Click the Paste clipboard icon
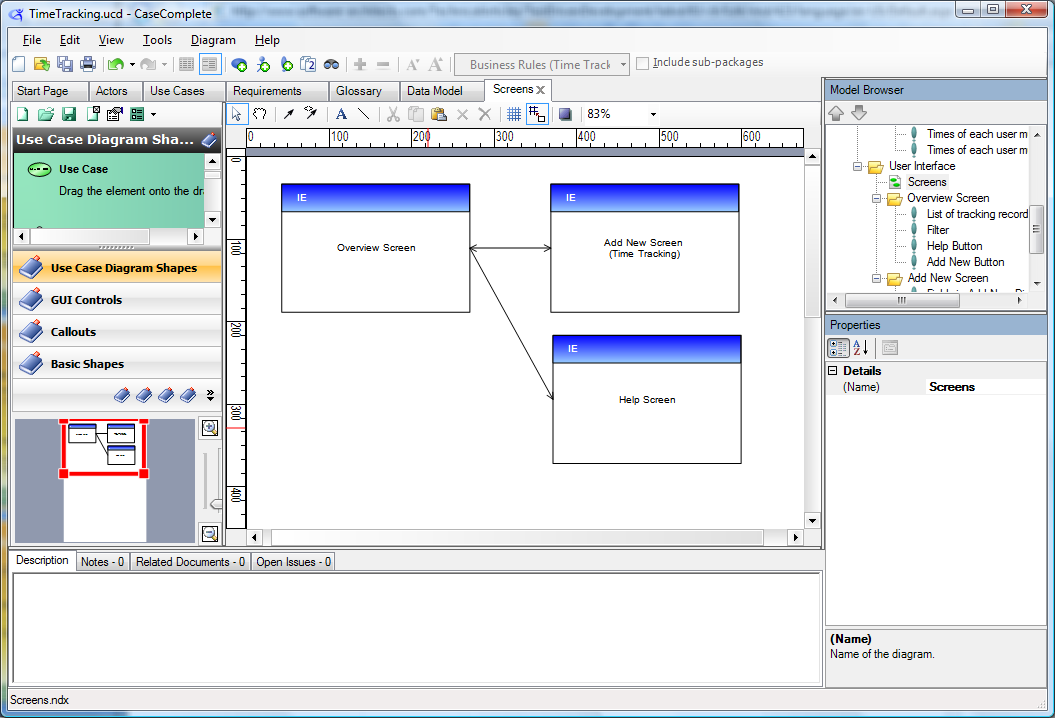Image resolution: width=1055 pixels, height=718 pixels. pyautogui.click(x=439, y=114)
